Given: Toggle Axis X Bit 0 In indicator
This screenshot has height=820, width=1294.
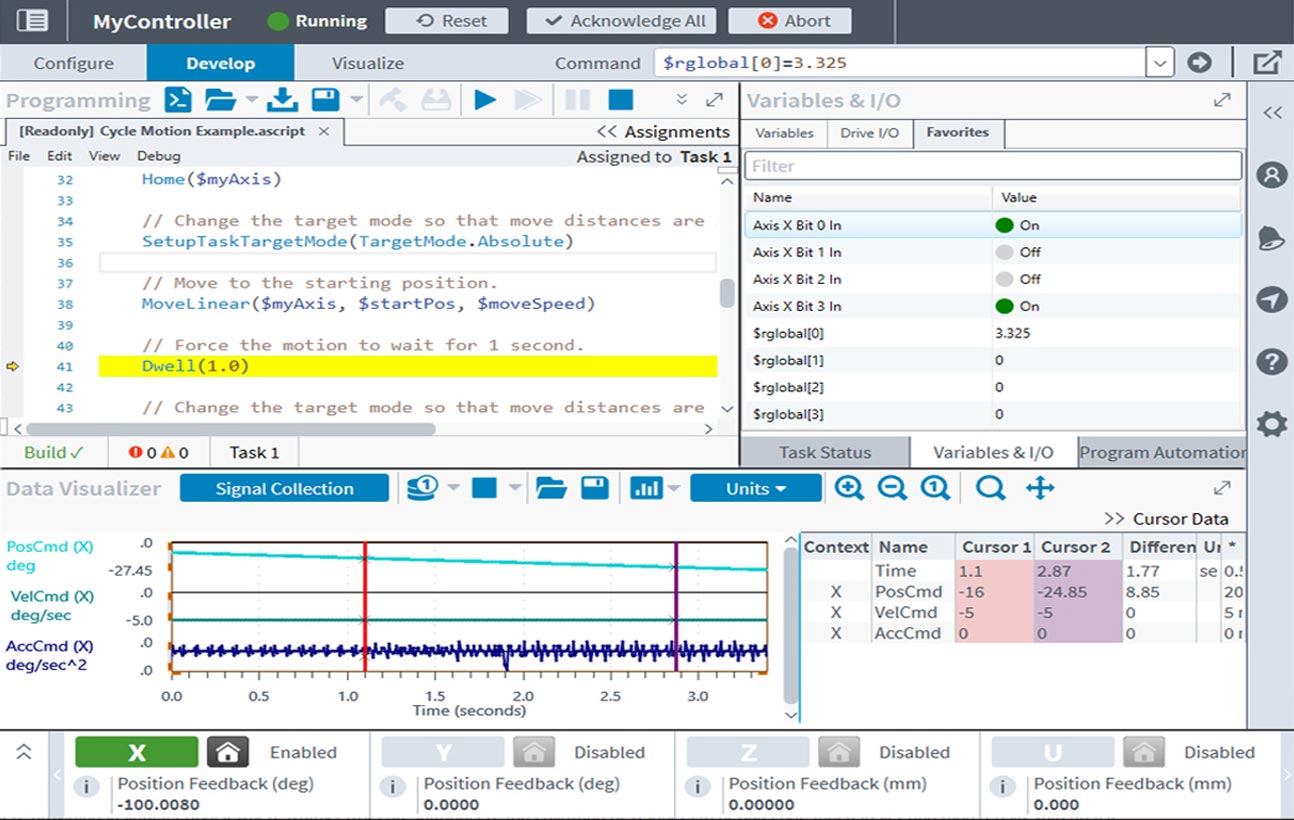Looking at the screenshot, I should (1004, 225).
